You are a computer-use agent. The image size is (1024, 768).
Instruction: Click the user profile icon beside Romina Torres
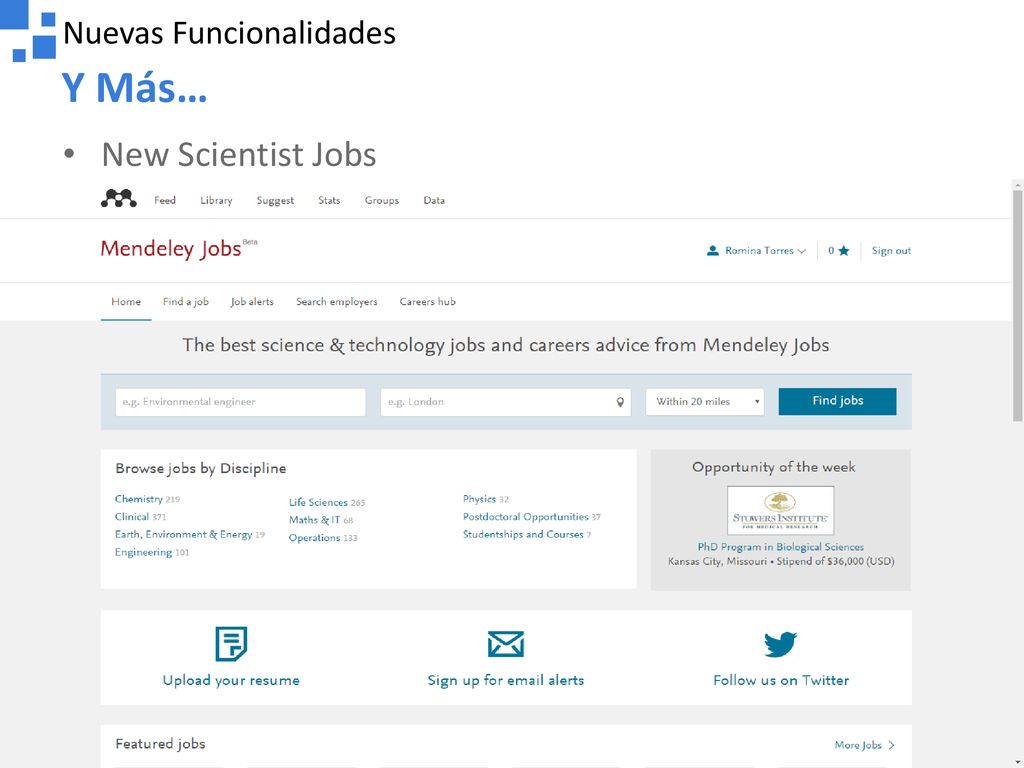(x=712, y=251)
